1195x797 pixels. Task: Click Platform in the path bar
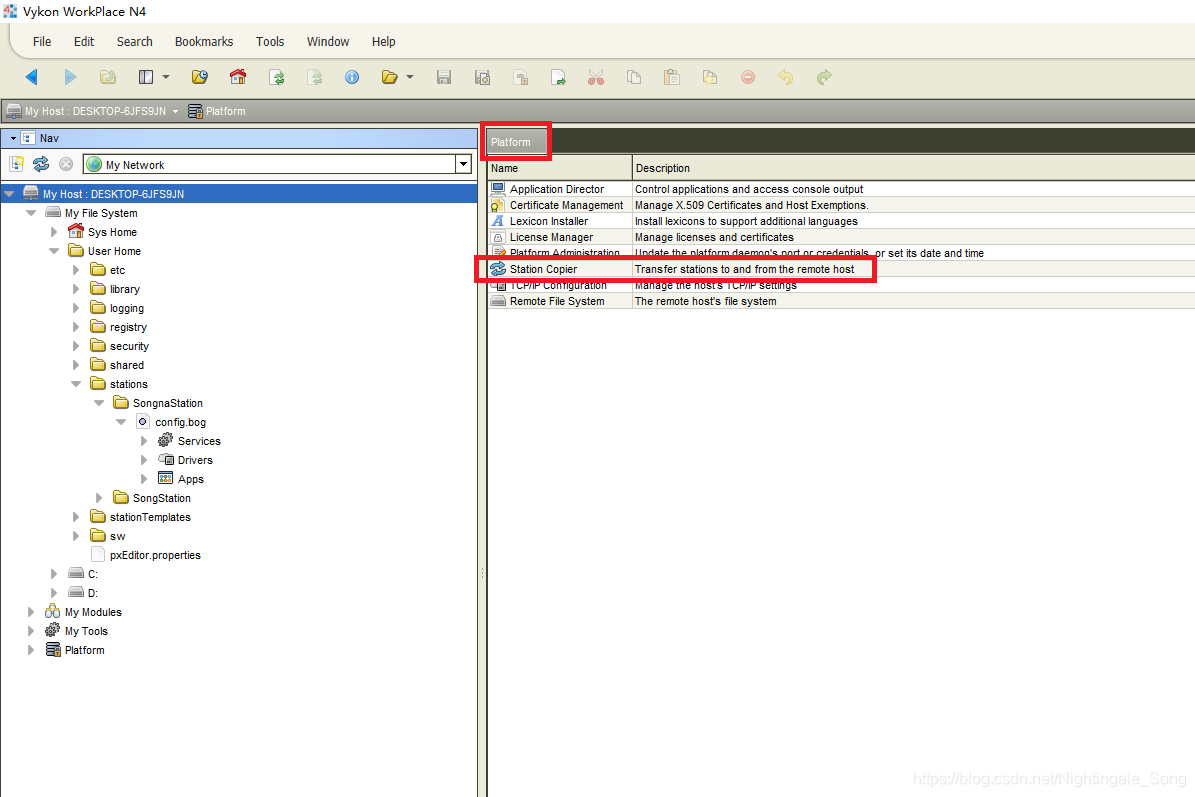pyautogui.click(x=217, y=111)
